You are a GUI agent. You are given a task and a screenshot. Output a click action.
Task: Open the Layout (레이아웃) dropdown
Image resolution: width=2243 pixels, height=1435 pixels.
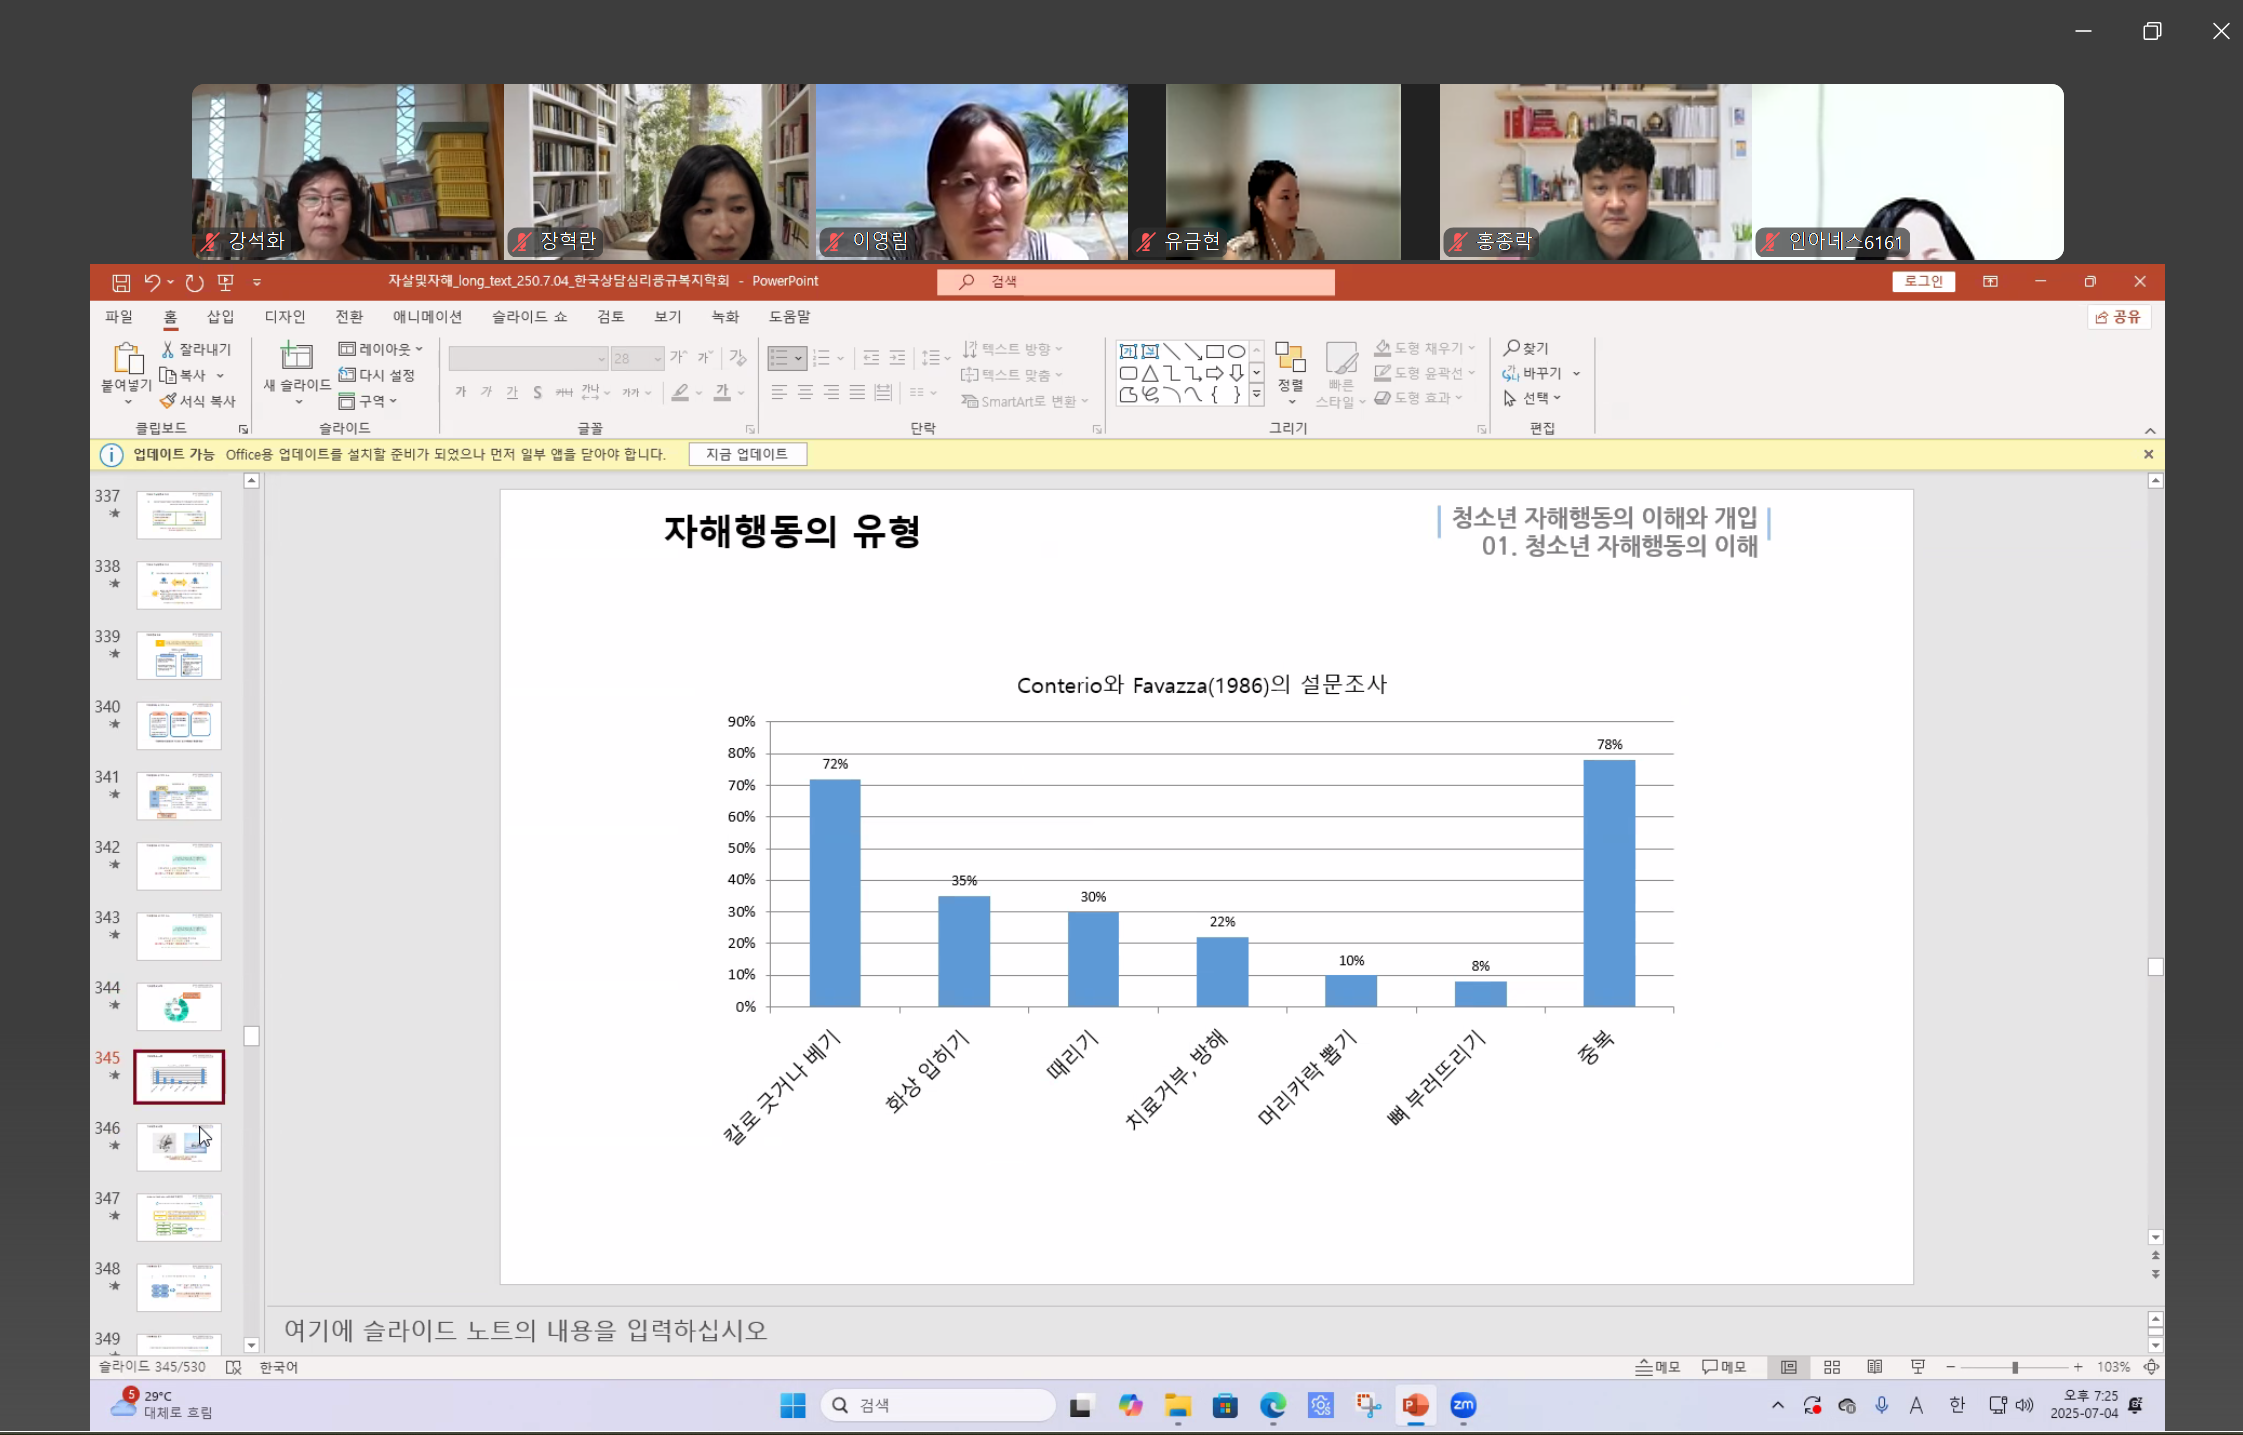[381, 349]
